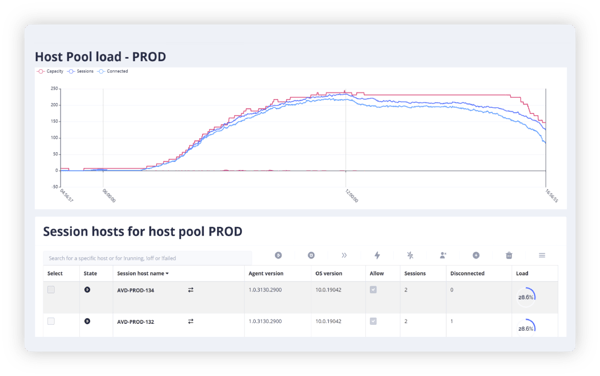Click the Disconnected value 1 for AVD-PROD-132

pos(452,321)
